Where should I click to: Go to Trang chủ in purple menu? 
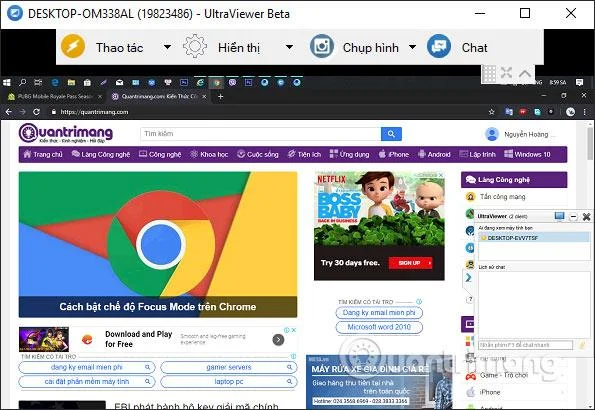(x=43, y=154)
